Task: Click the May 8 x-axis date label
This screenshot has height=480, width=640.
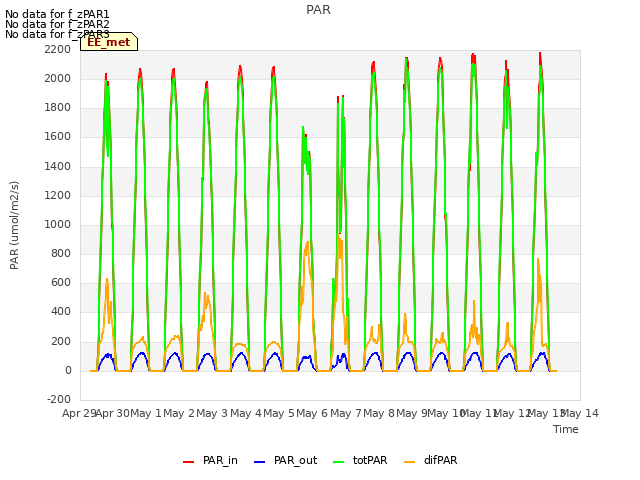Action: (x=379, y=413)
